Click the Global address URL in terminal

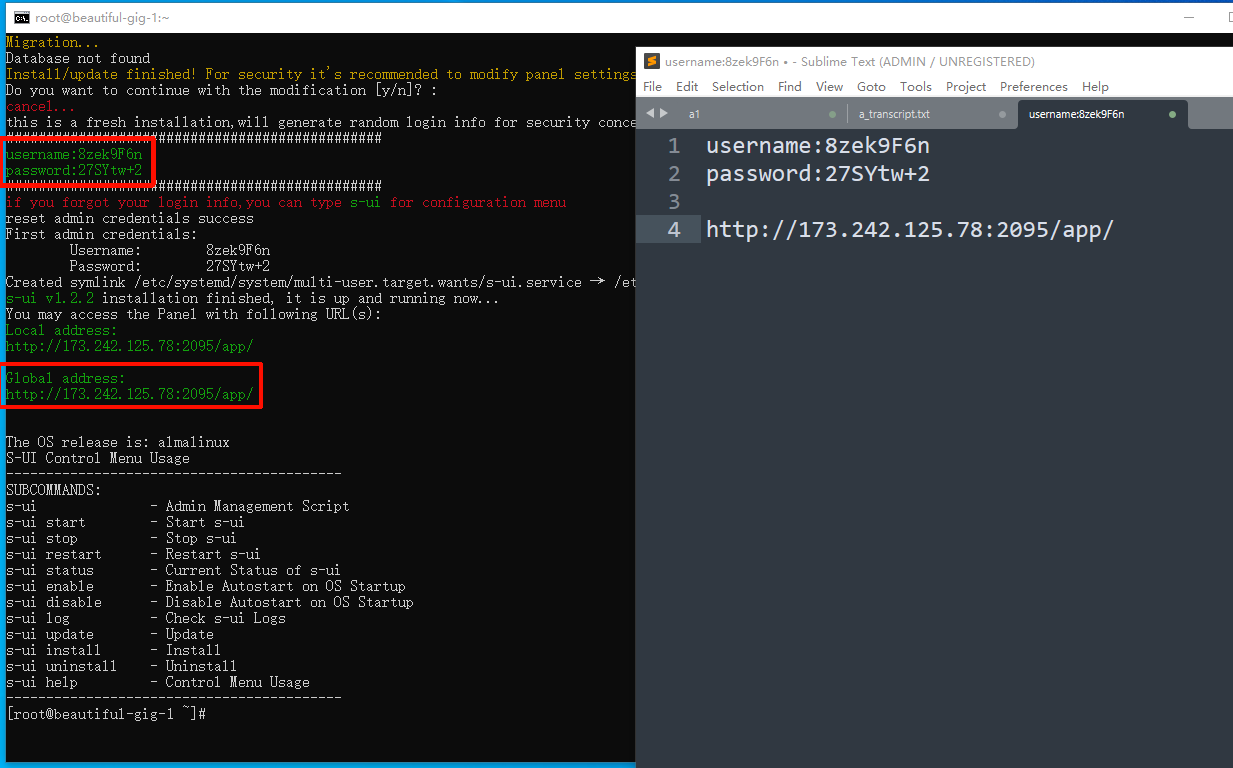coord(129,394)
